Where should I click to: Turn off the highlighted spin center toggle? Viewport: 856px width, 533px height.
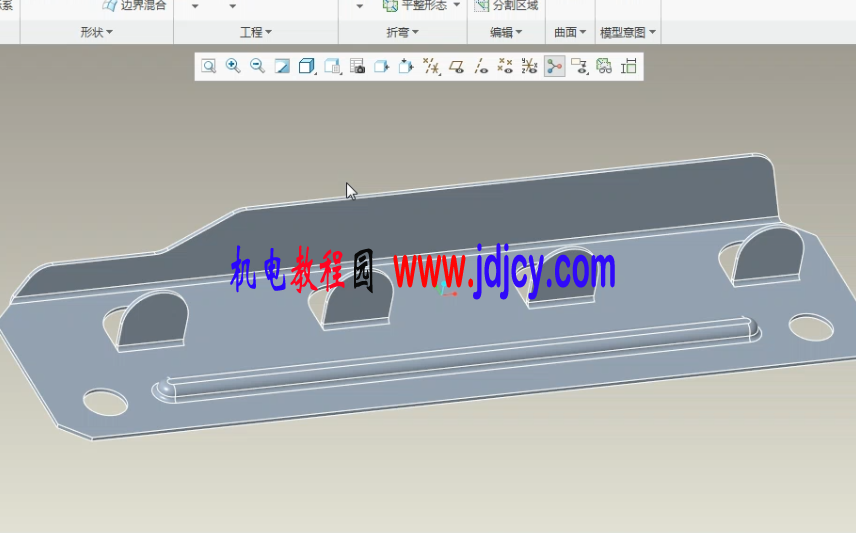pyautogui.click(x=554, y=66)
